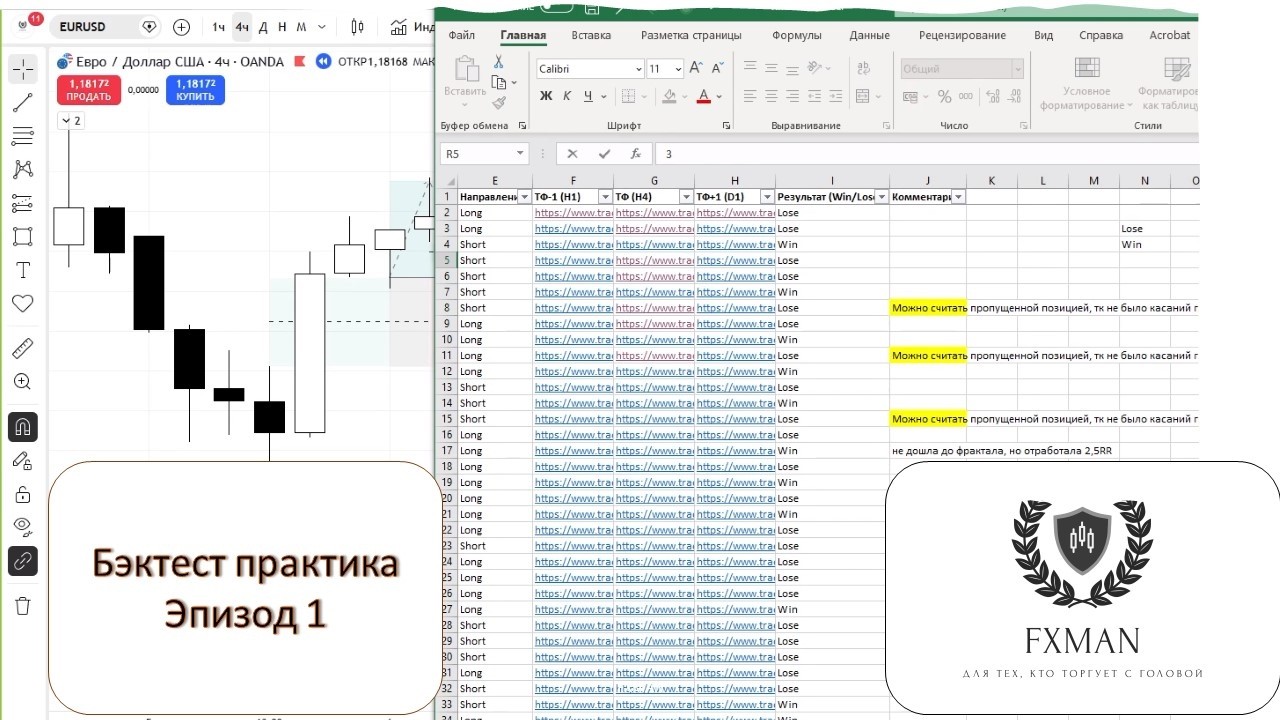Toggle the chain-link drawing sync icon in sidebar
The image size is (1280, 720).
click(x=23, y=561)
